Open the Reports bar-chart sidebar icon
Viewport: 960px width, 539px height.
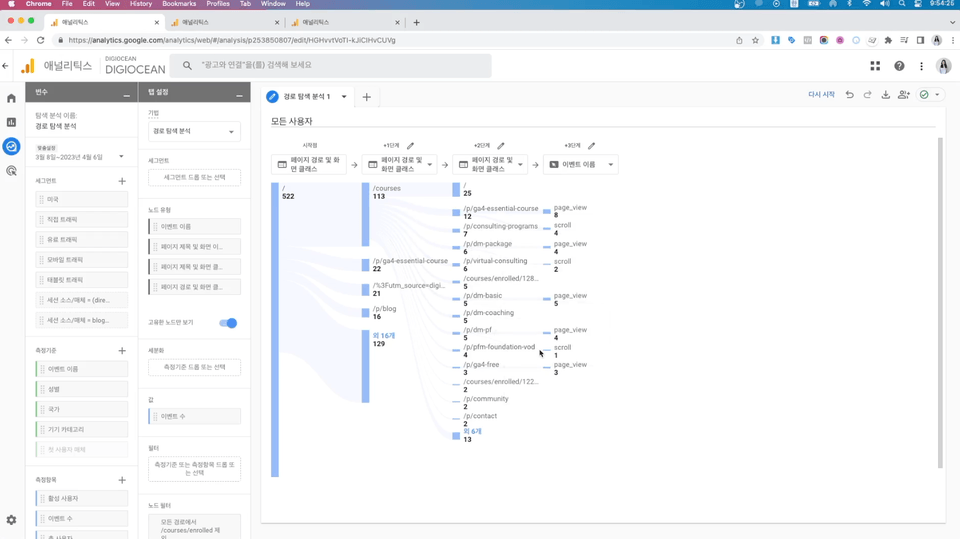11,122
